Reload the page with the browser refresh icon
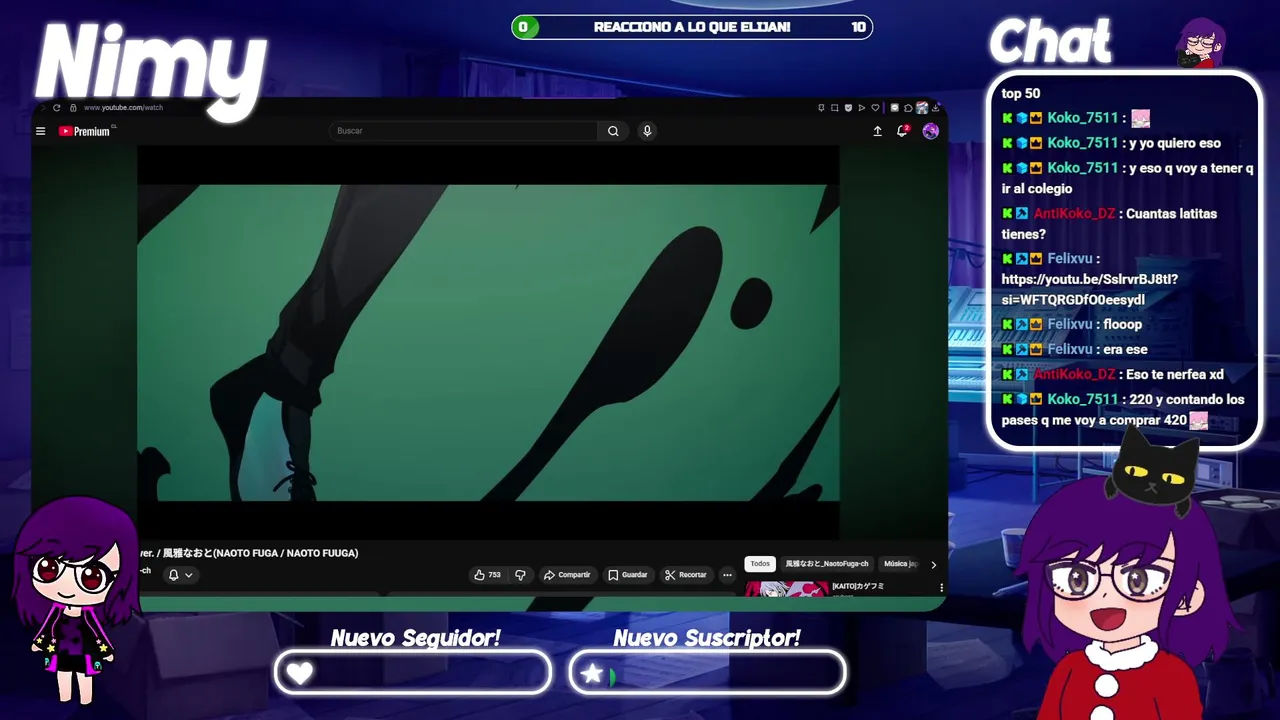 pos(57,107)
